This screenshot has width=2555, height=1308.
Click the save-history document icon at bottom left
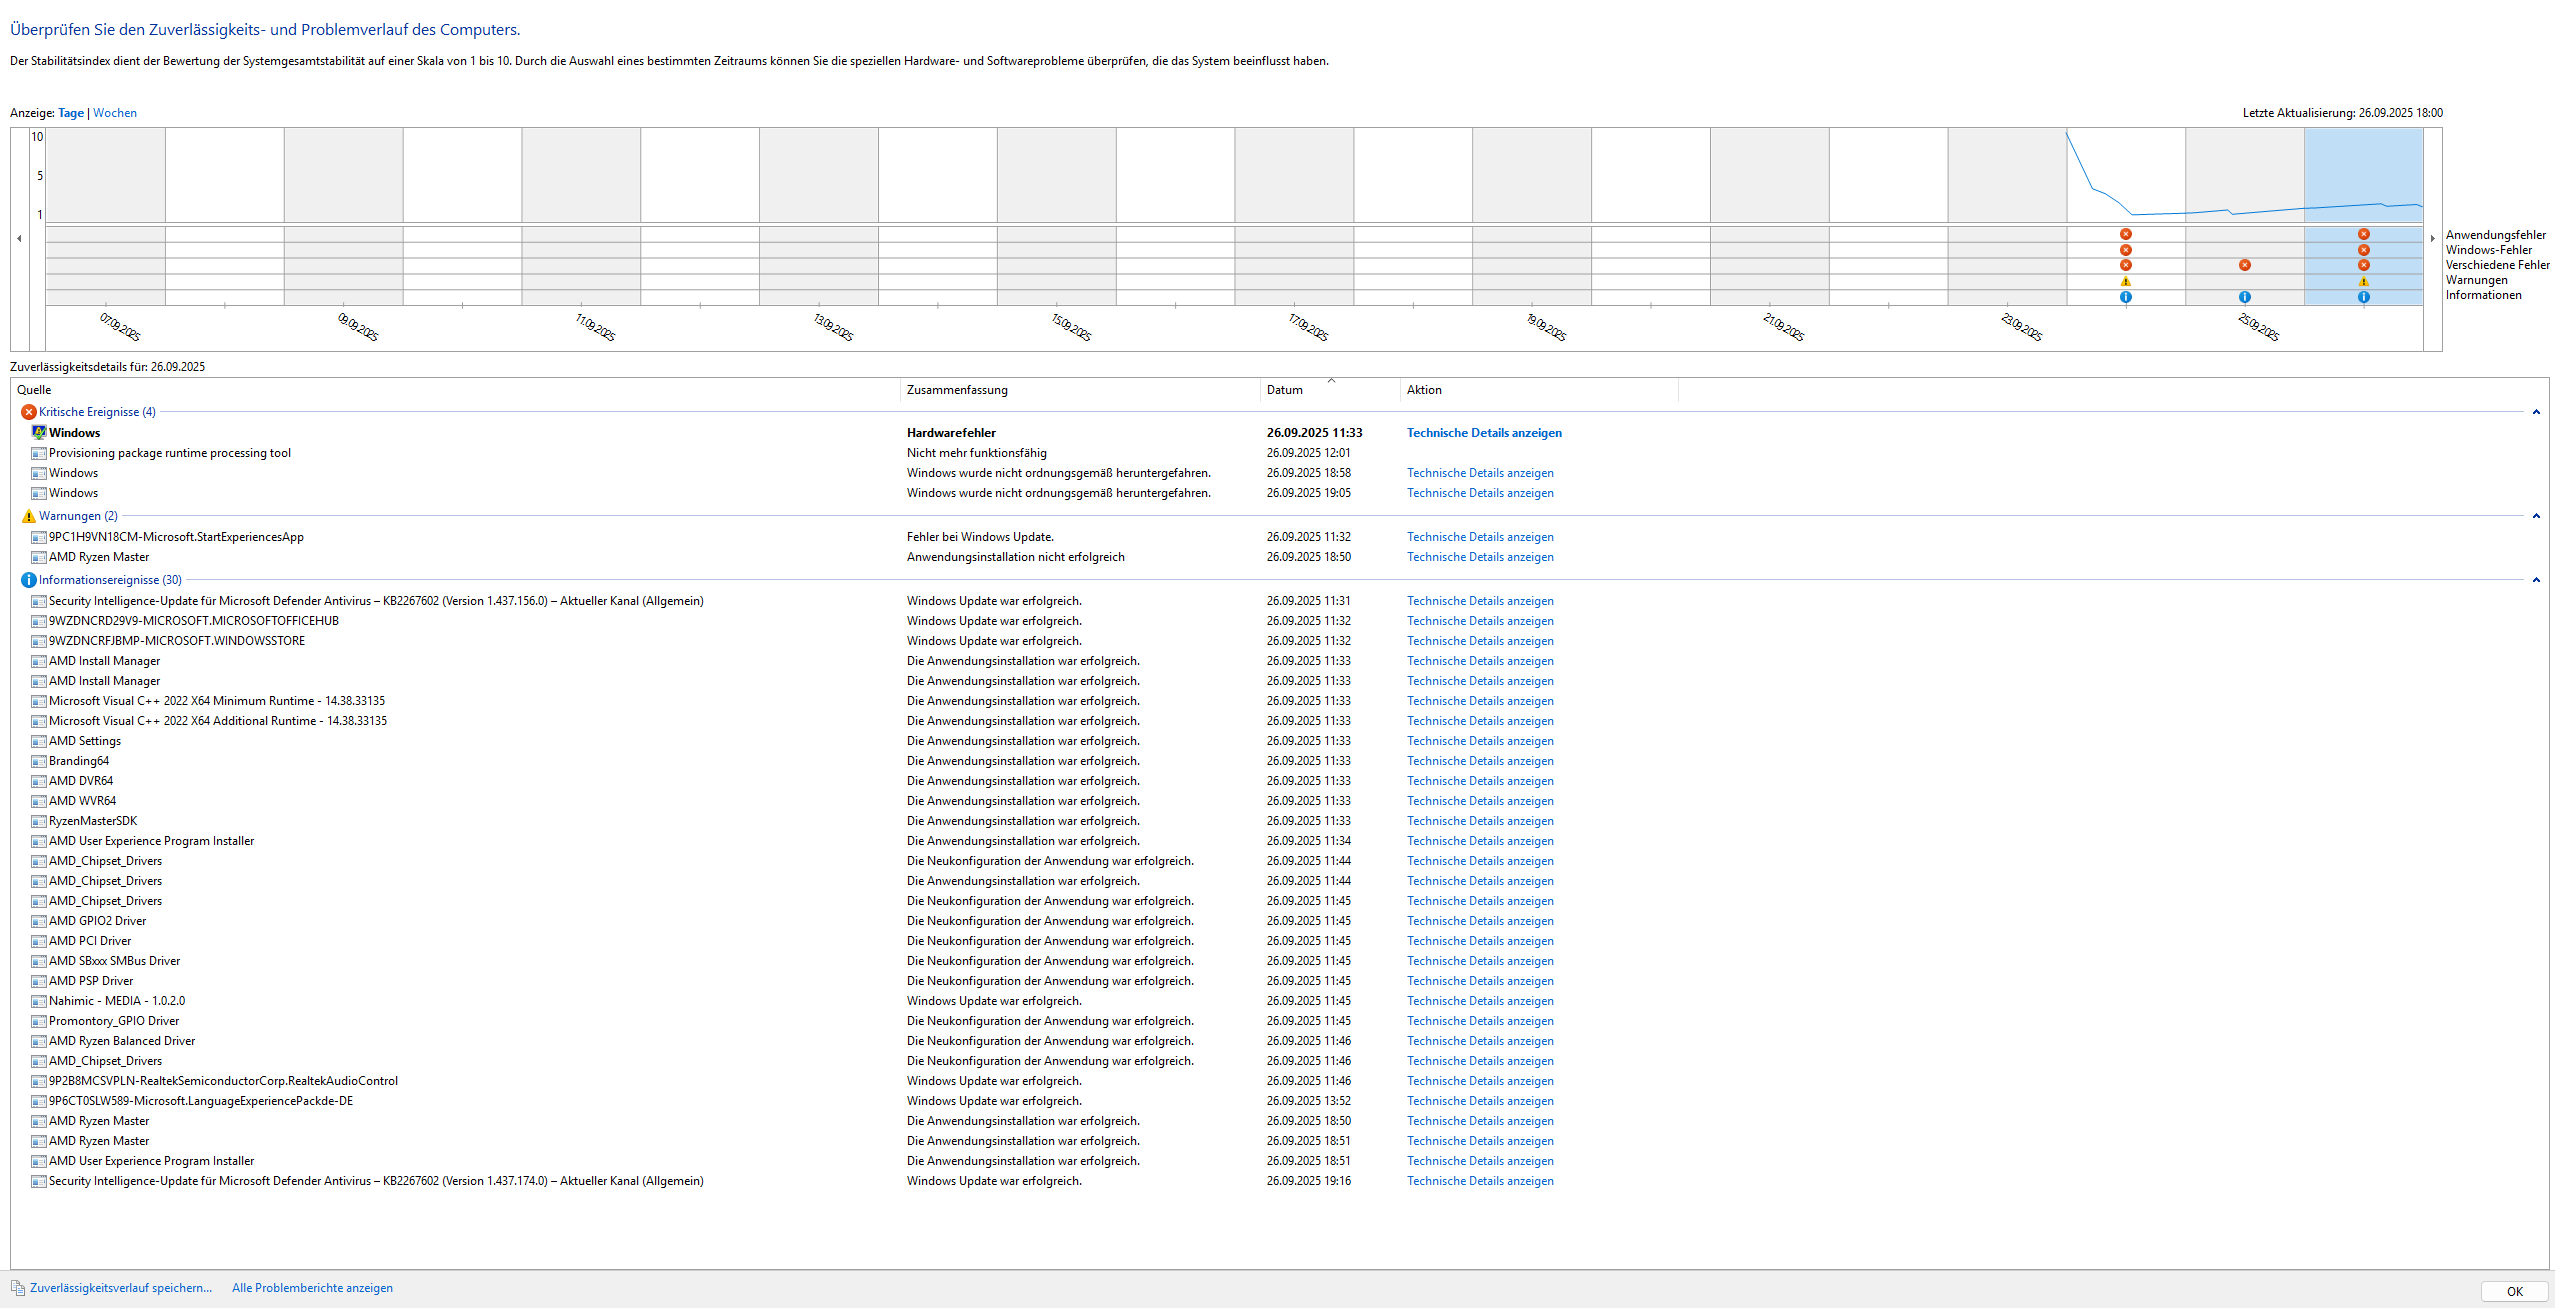[18, 1288]
